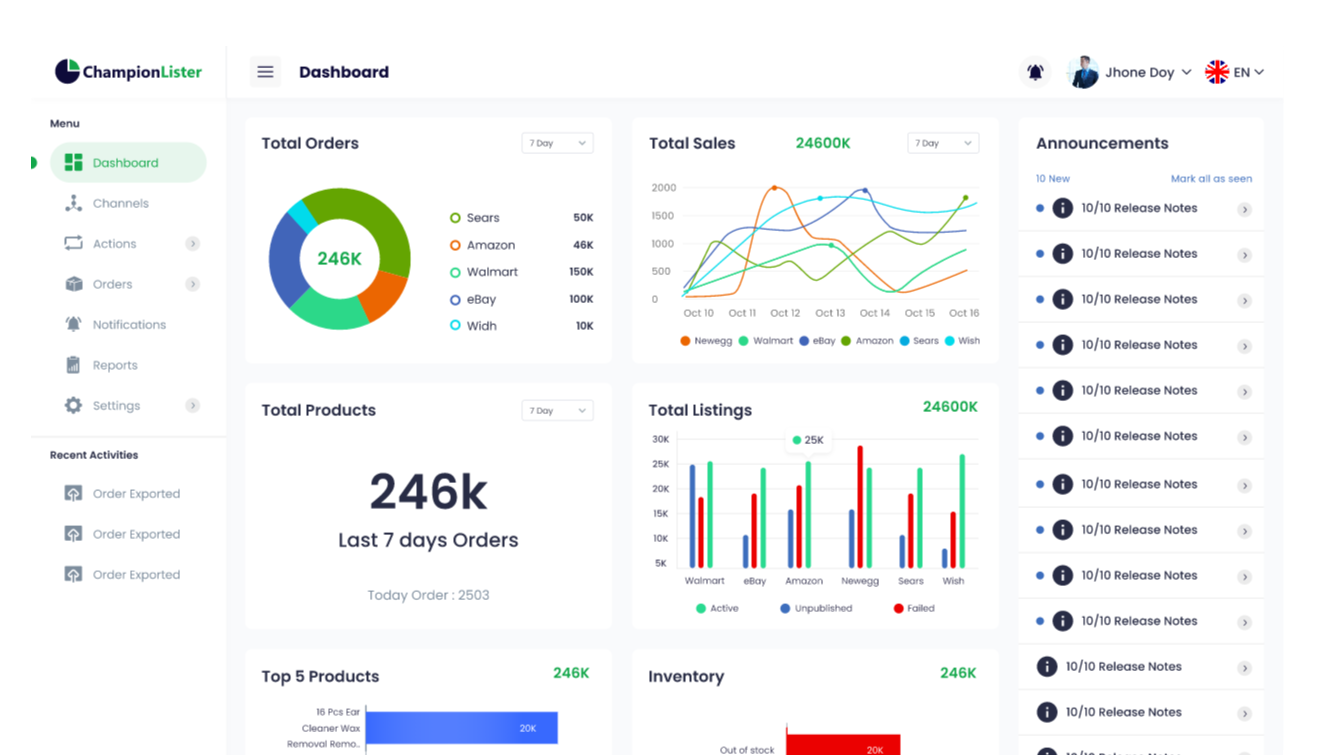
Task: Go to Channels in the sidebar
Action: tap(121, 203)
